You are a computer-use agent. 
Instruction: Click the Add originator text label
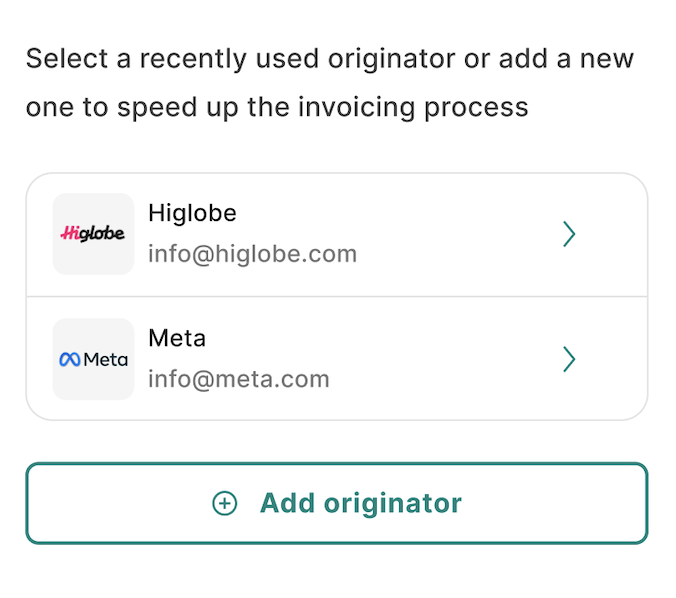[x=361, y=503]
